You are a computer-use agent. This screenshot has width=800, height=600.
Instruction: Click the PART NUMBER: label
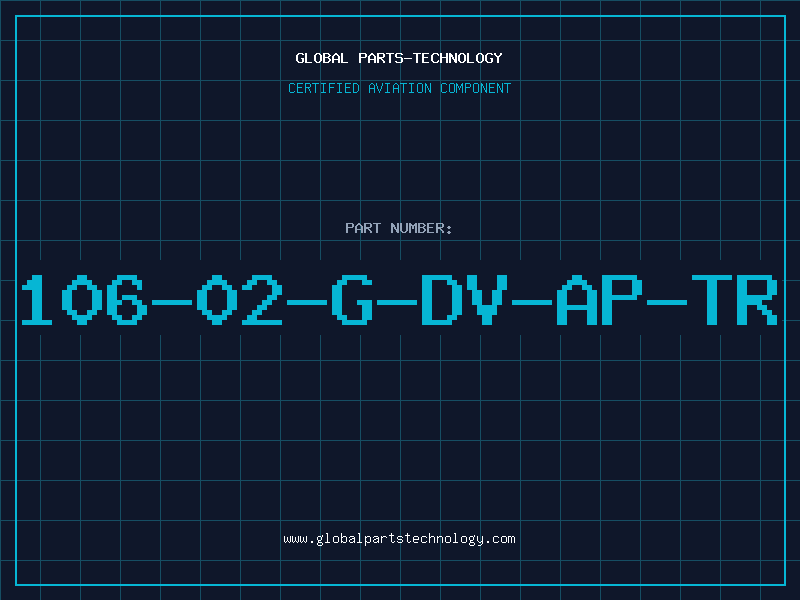coord(399,228)
